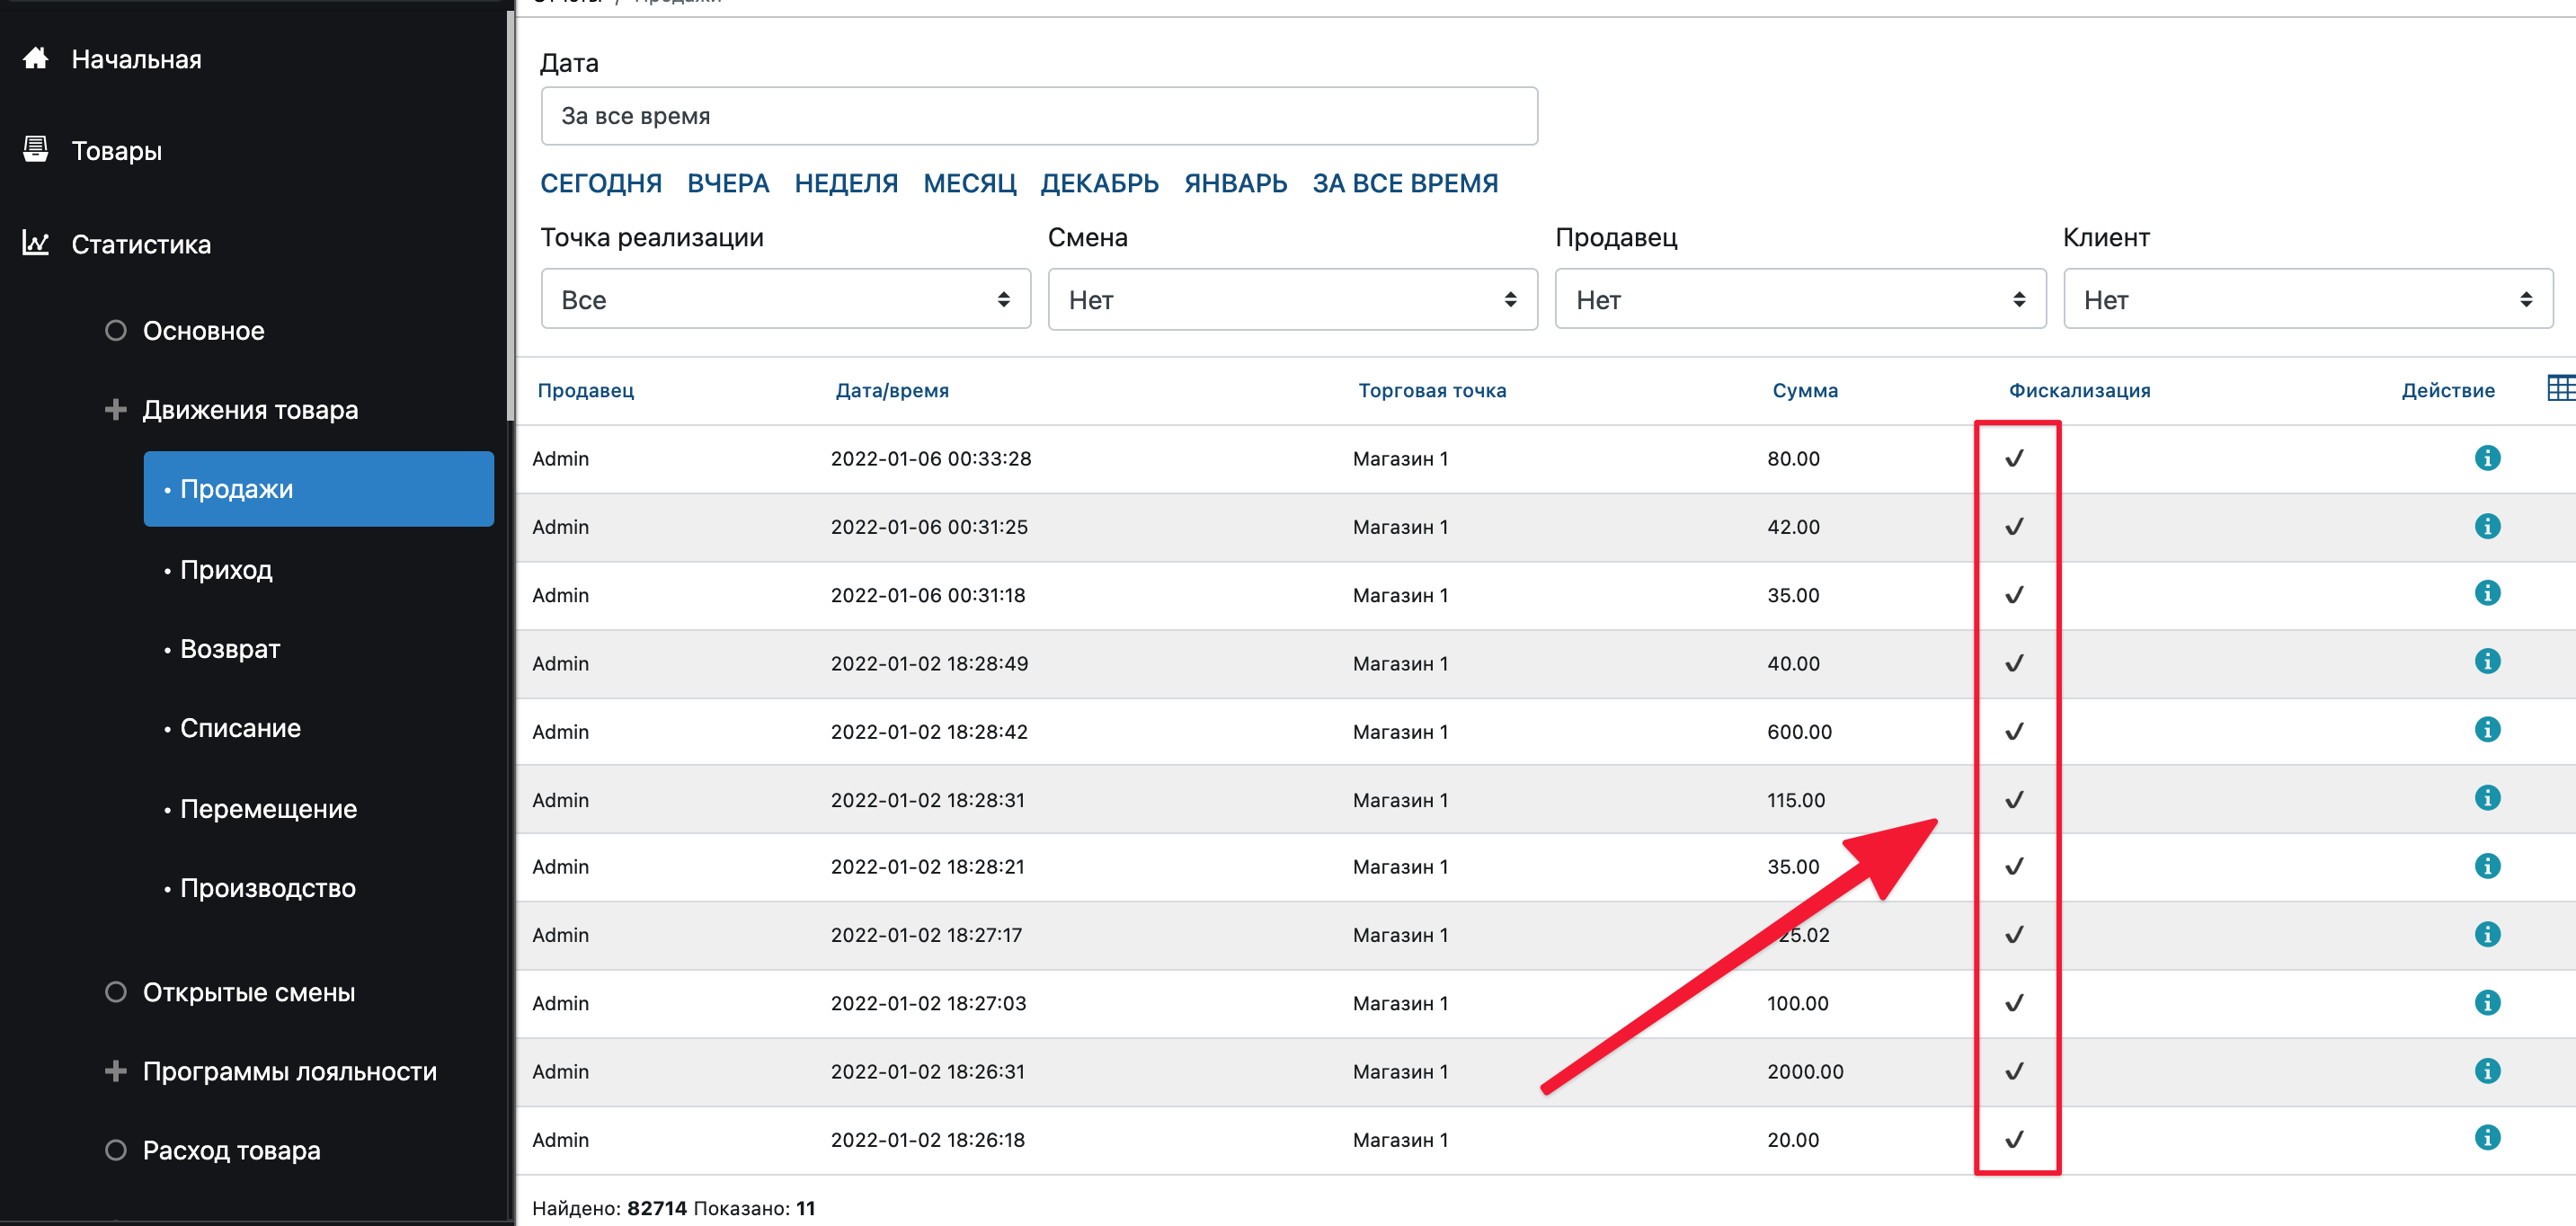Open info icon for the 80.00 sale

tap(2486, 458)
